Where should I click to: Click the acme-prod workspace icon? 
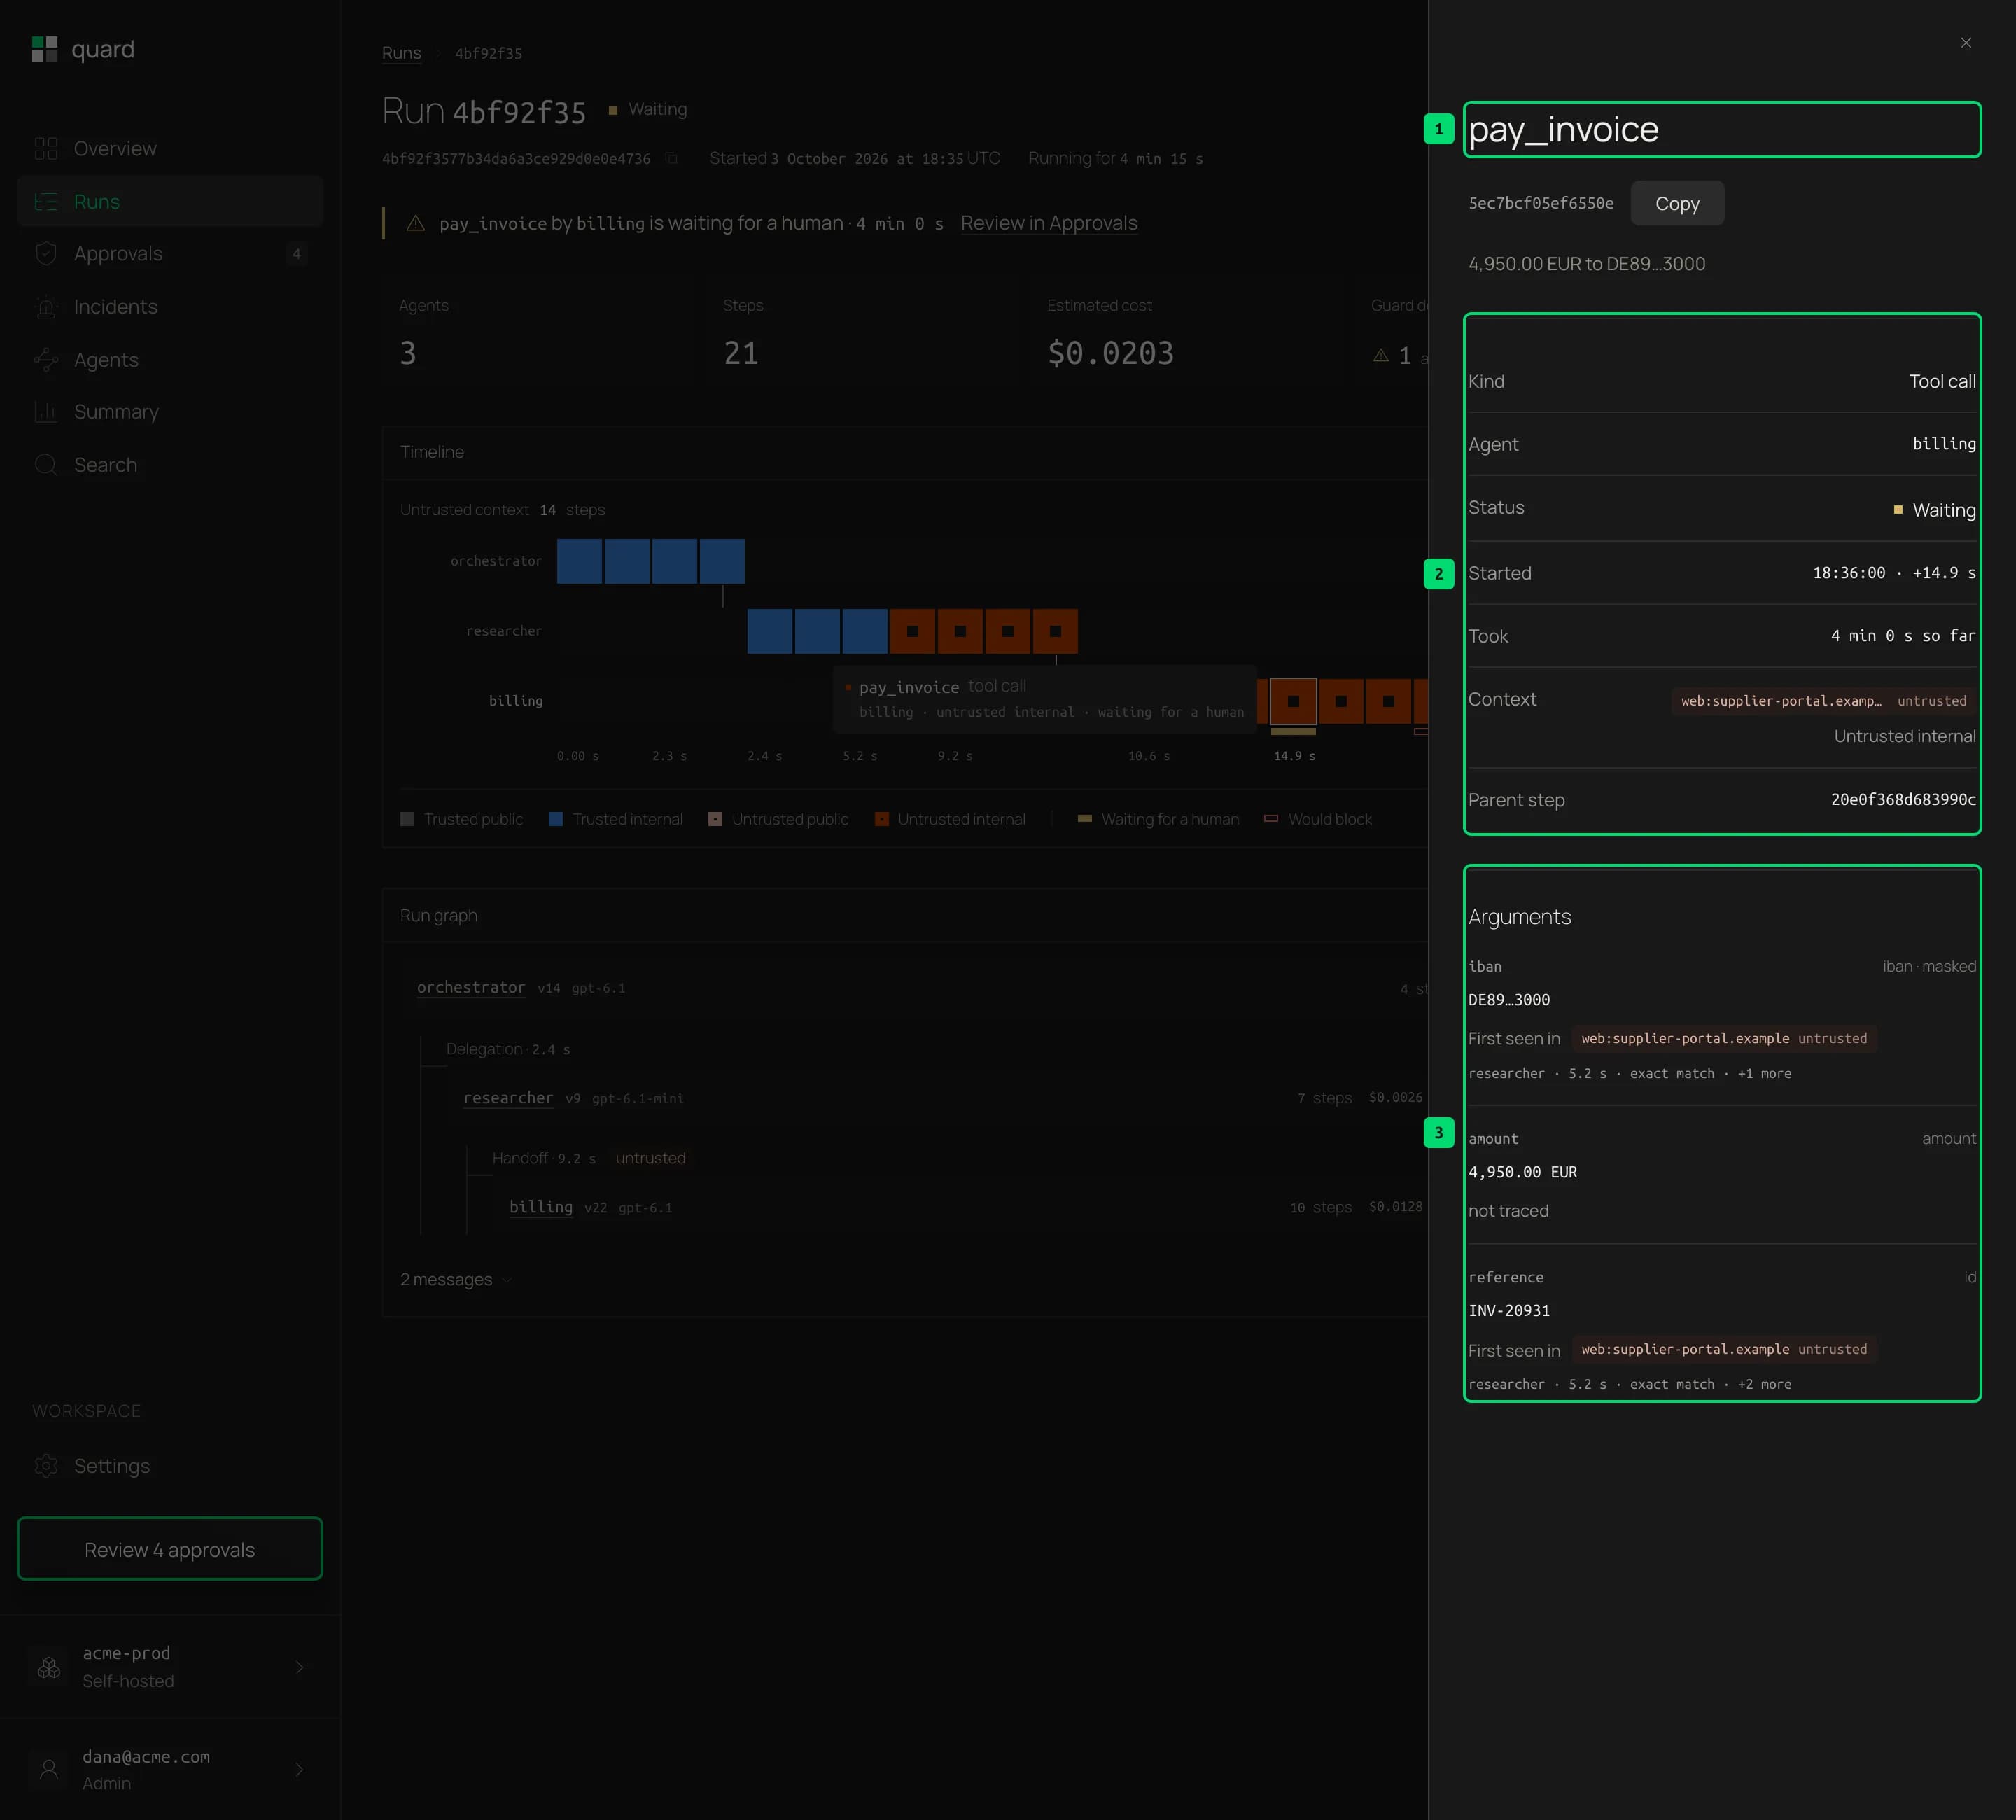[49, 1667]
